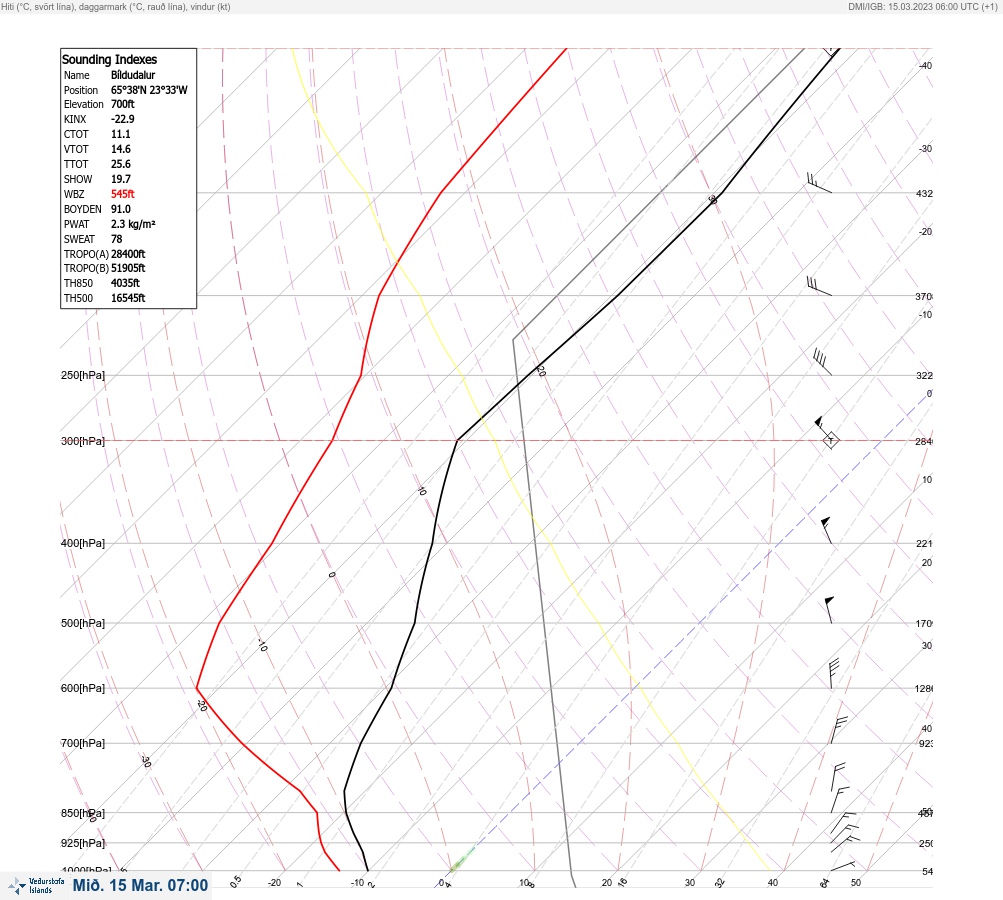The width and height of the screenshot is (1003, 900).
Task: Click the KINX value "-22.9"
Action: point(123,119)
